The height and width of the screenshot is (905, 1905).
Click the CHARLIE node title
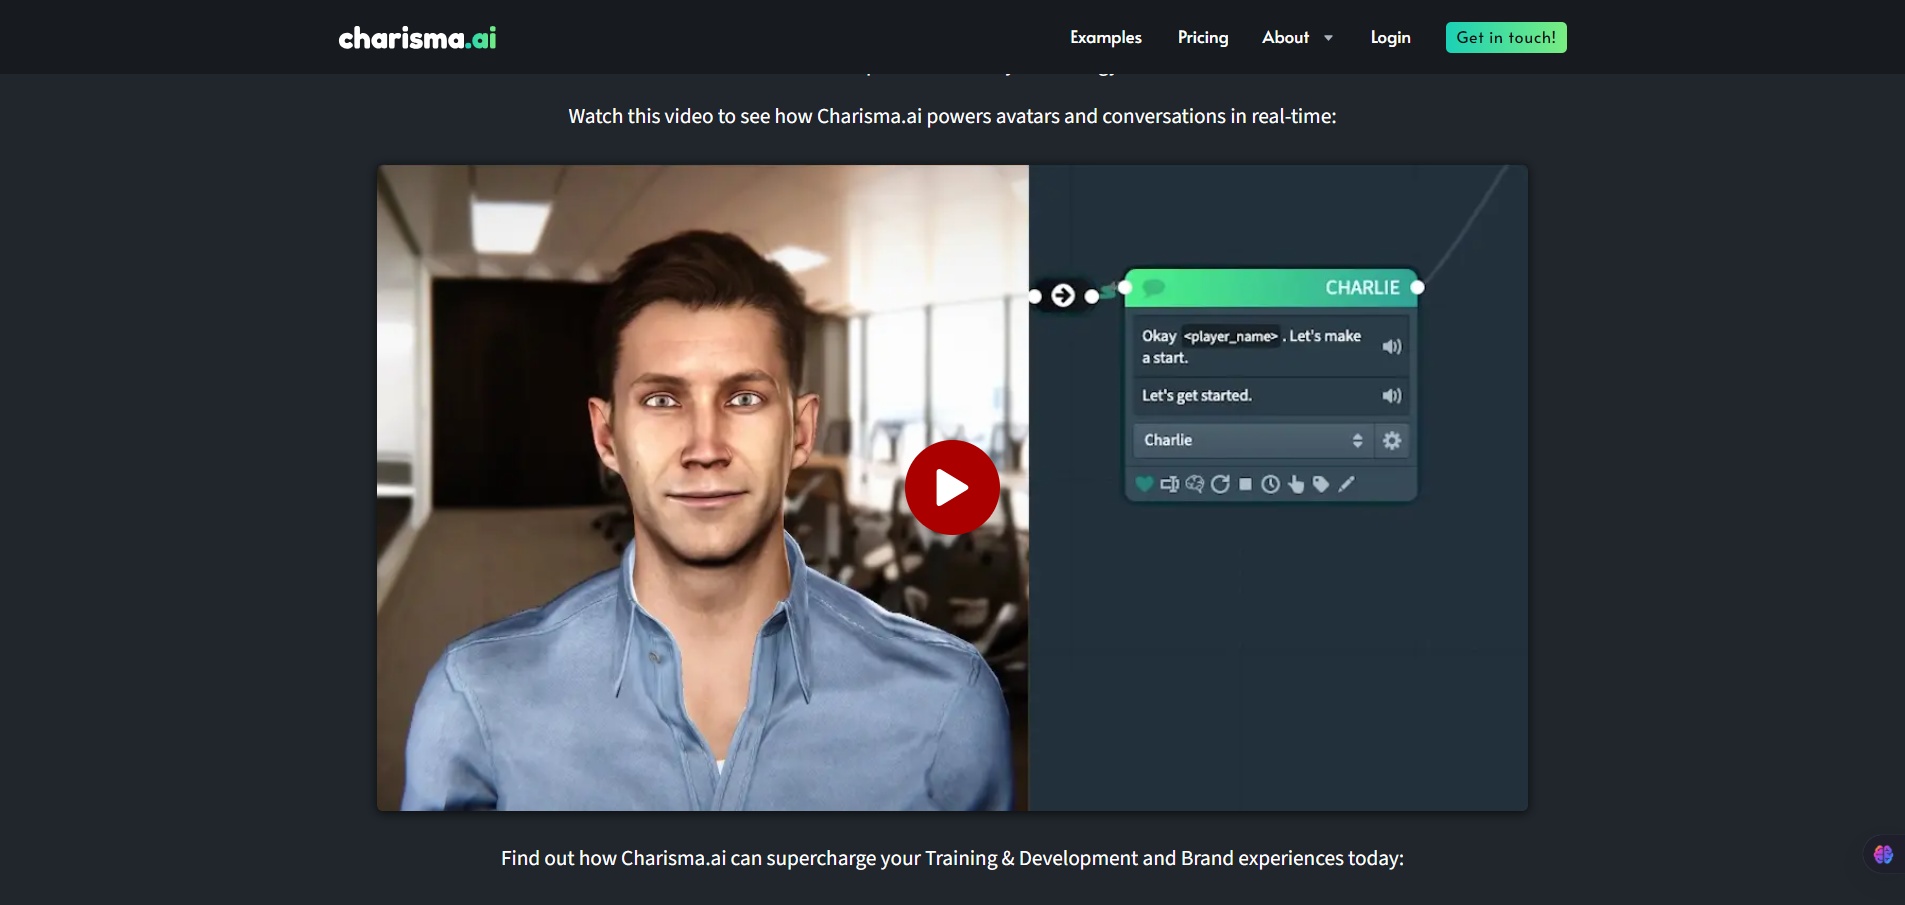tap(1362, 287)
